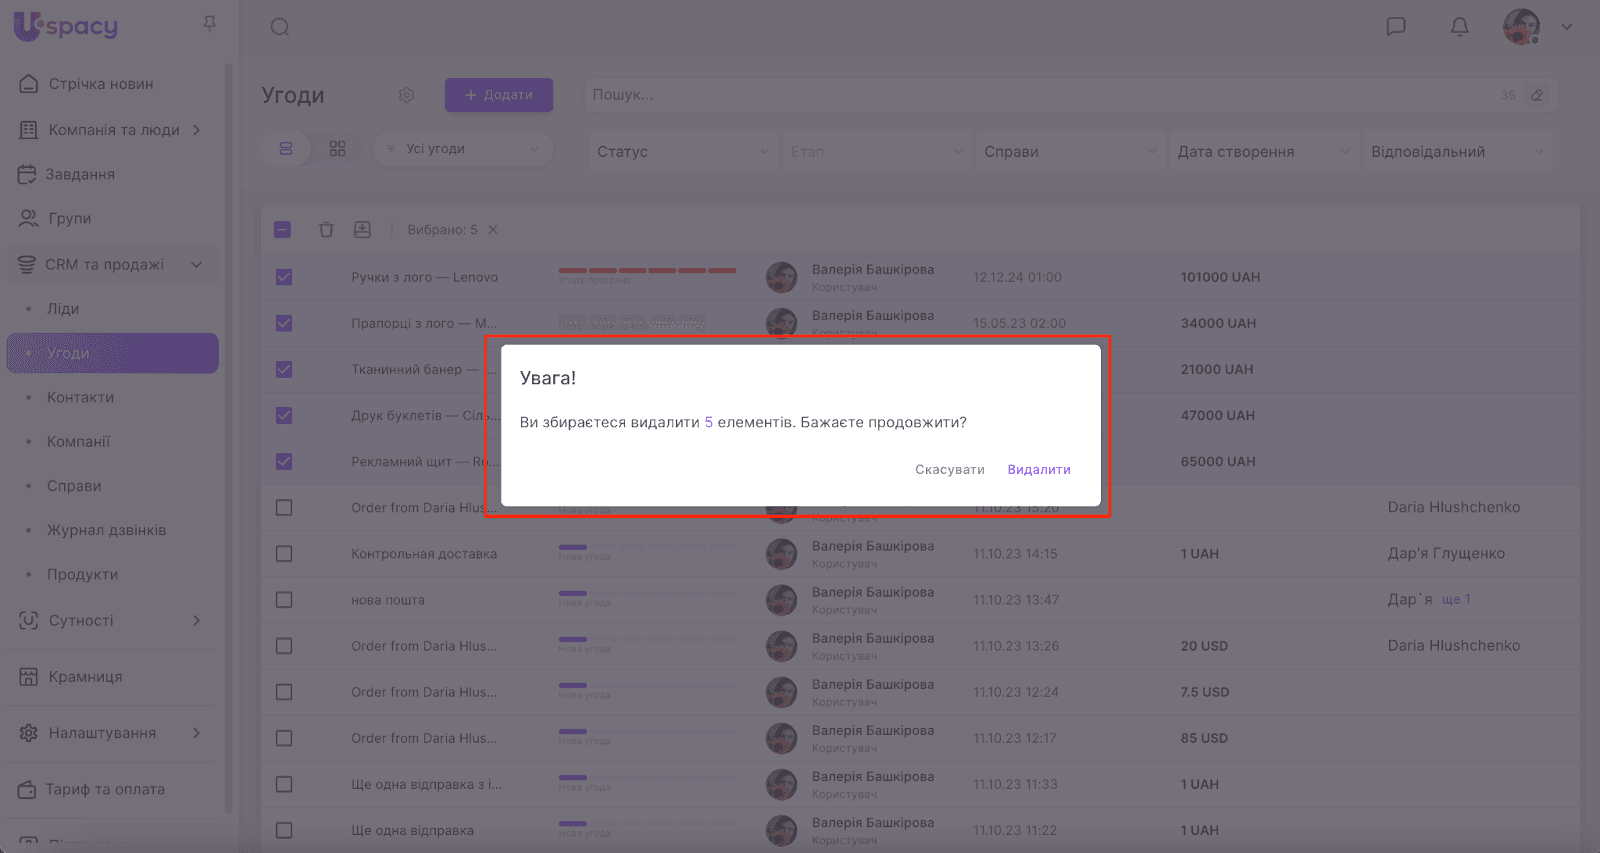Toggle the select-all checkbox in the header

point(283,230)
